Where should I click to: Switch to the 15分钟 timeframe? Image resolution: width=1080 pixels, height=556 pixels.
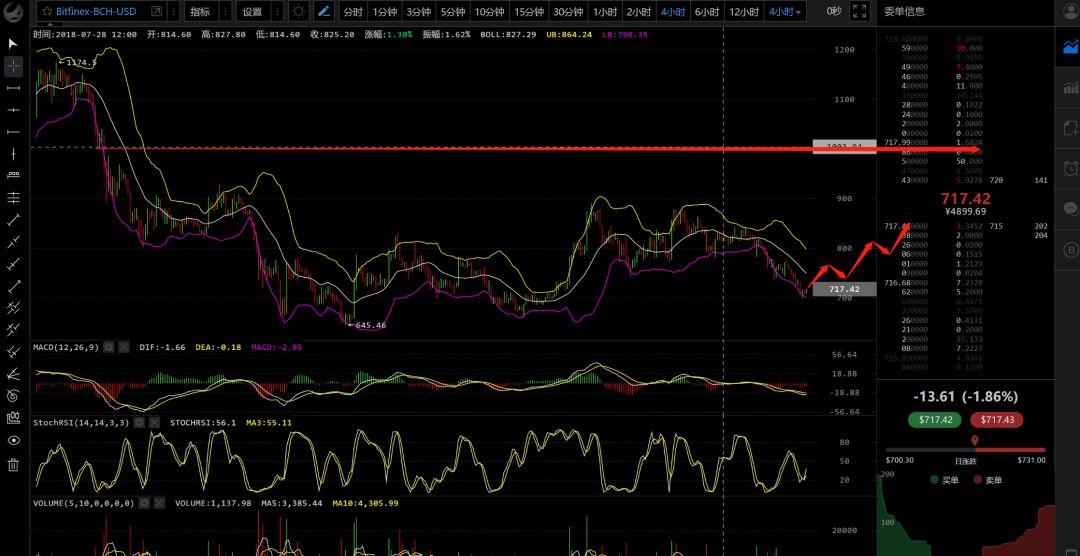pyautogui.click(x=527, y=12)
